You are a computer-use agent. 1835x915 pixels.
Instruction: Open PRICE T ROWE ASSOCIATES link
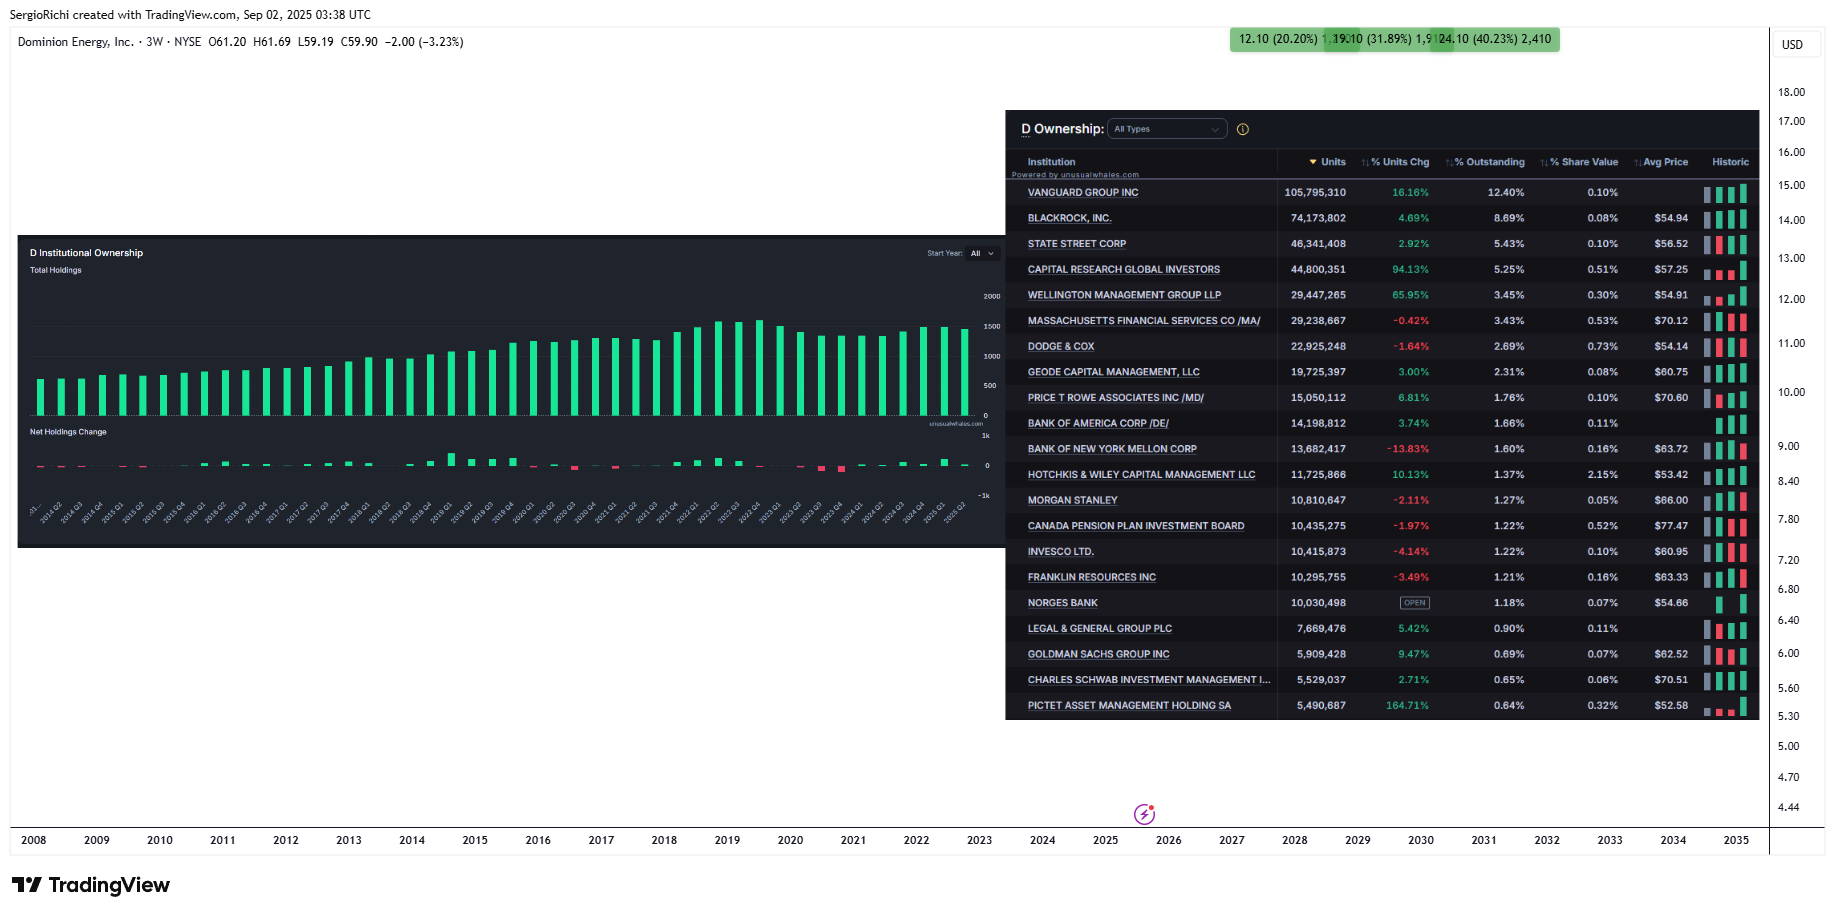coord(1116,398)
